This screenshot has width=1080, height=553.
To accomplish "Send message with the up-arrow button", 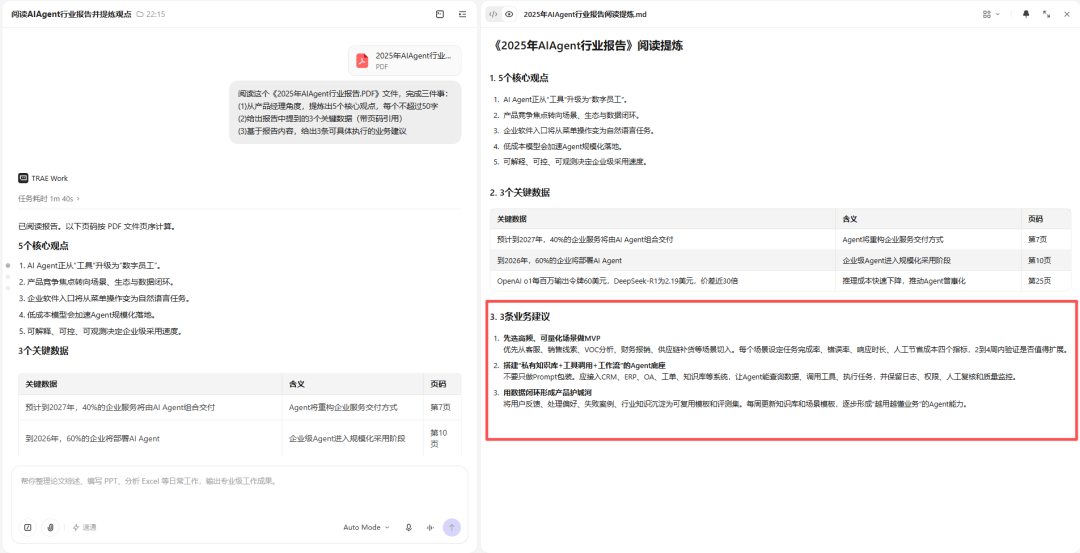I will 452,528.
